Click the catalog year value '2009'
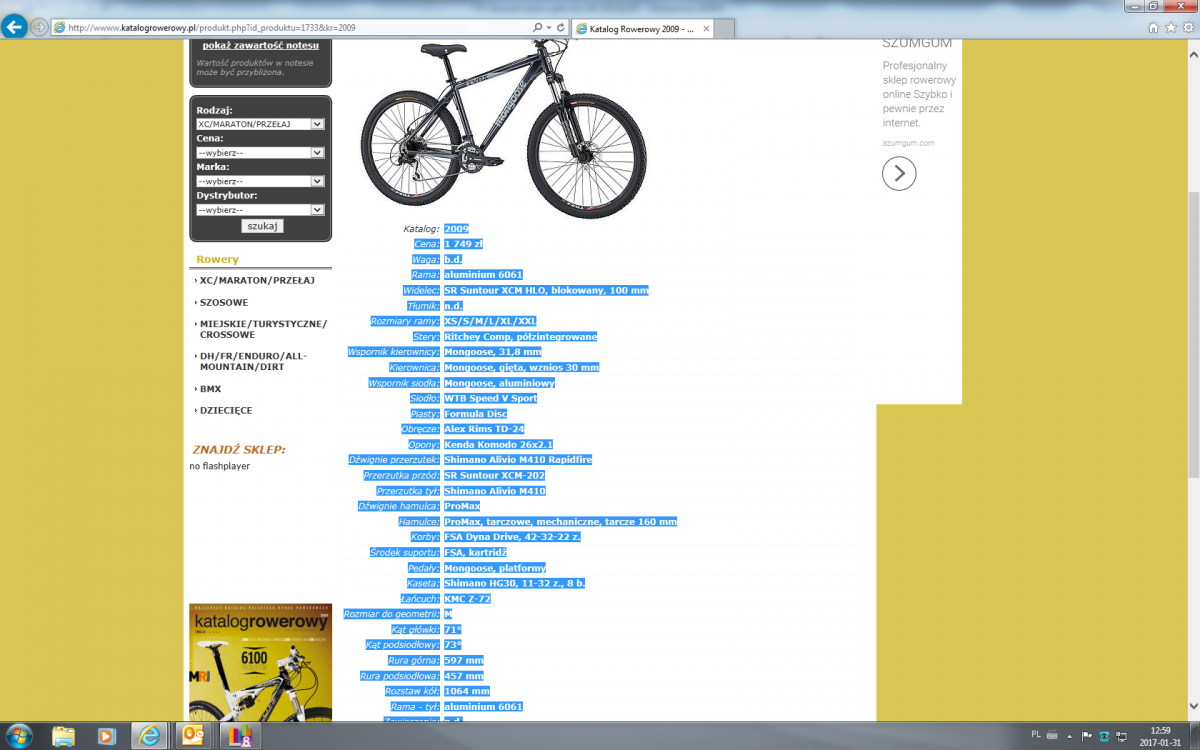 [x=456, y=229]
